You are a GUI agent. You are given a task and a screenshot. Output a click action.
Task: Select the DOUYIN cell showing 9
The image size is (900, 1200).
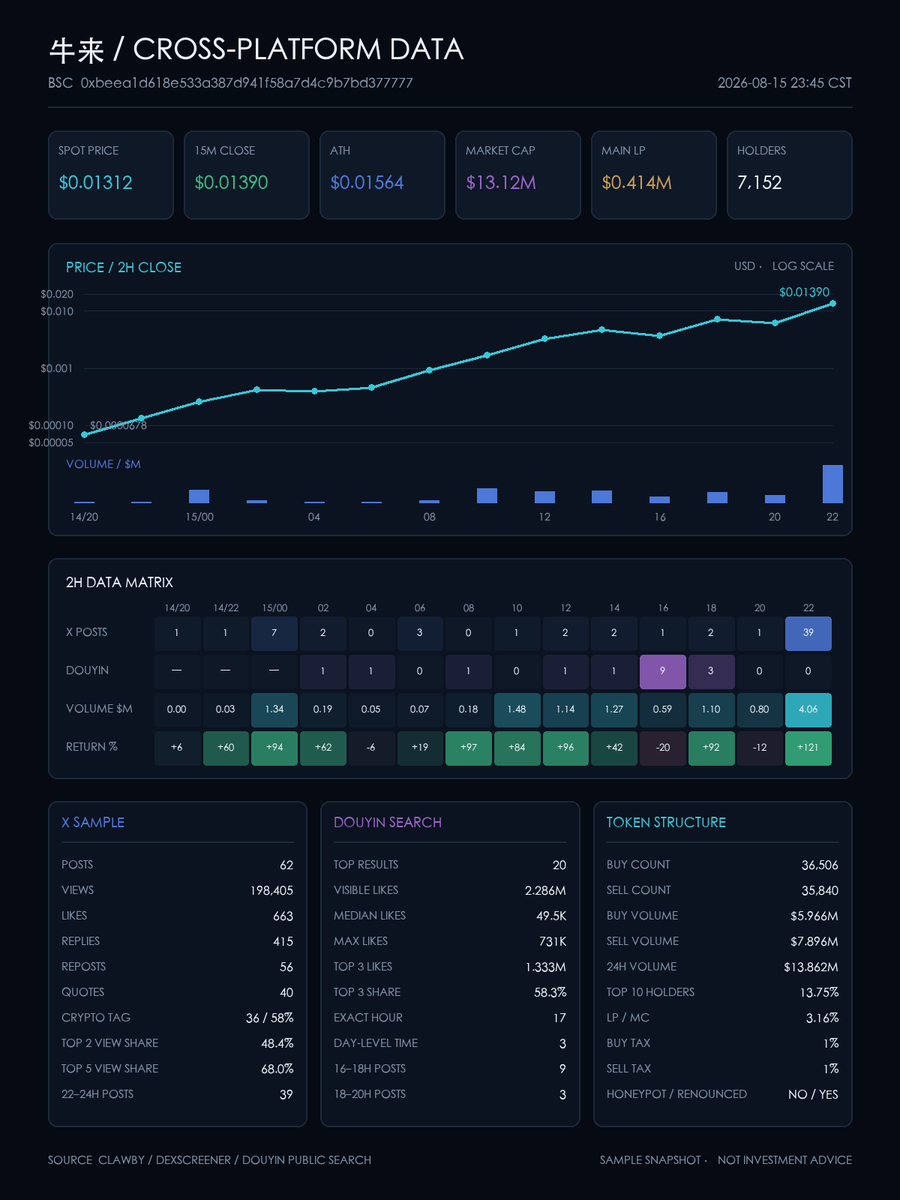coord(663,671)
